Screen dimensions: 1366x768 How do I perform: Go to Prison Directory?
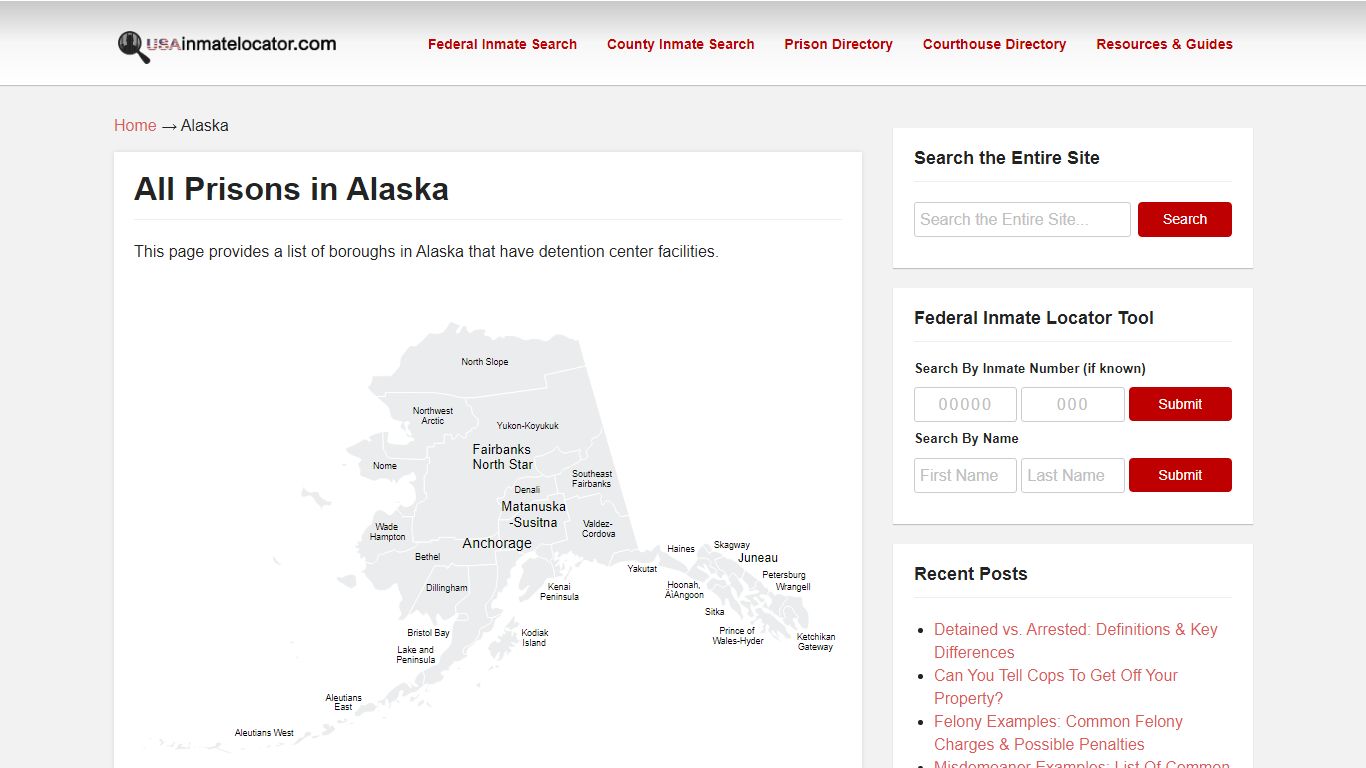pos(838,44)
